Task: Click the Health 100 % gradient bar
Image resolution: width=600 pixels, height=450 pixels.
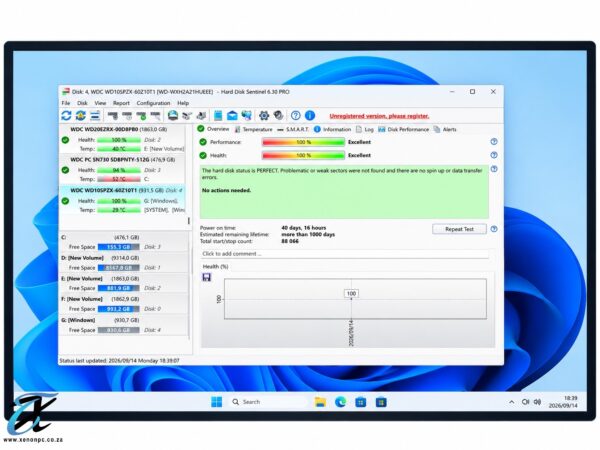Action: pos(303,155)
